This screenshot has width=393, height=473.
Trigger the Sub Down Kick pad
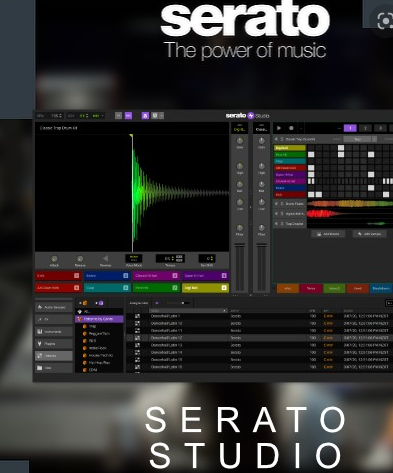pyautogui.click(x=58, y=288)
